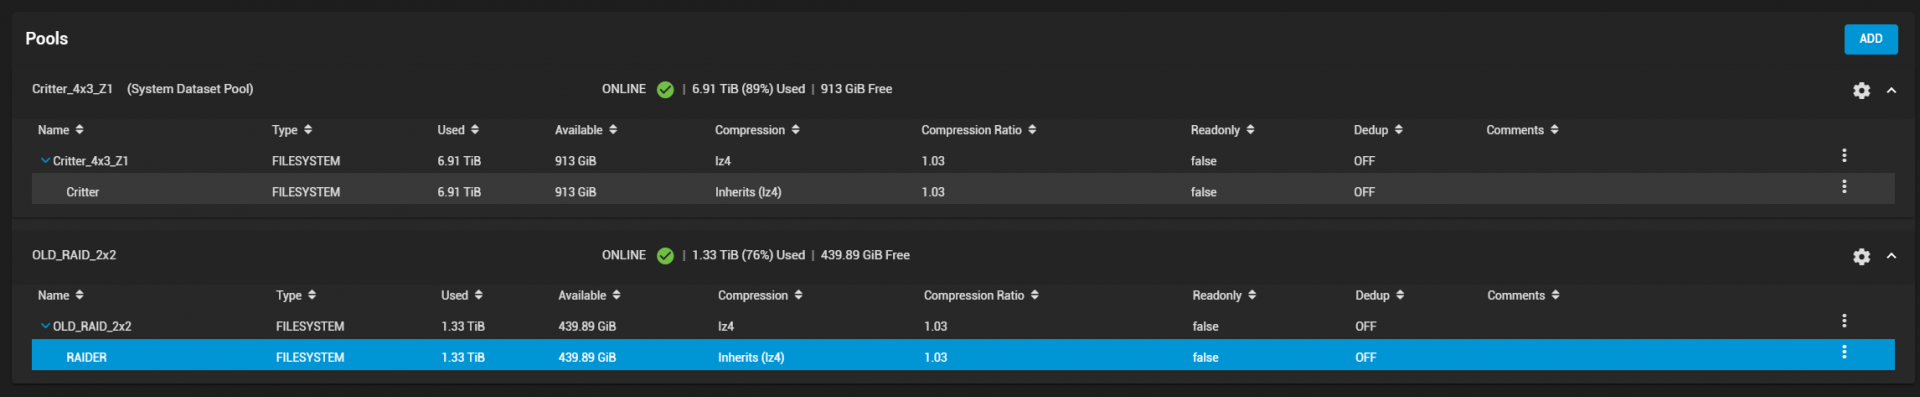Collapse Critter_4x3_Z1 dataset tree chevron

[45, 160]
